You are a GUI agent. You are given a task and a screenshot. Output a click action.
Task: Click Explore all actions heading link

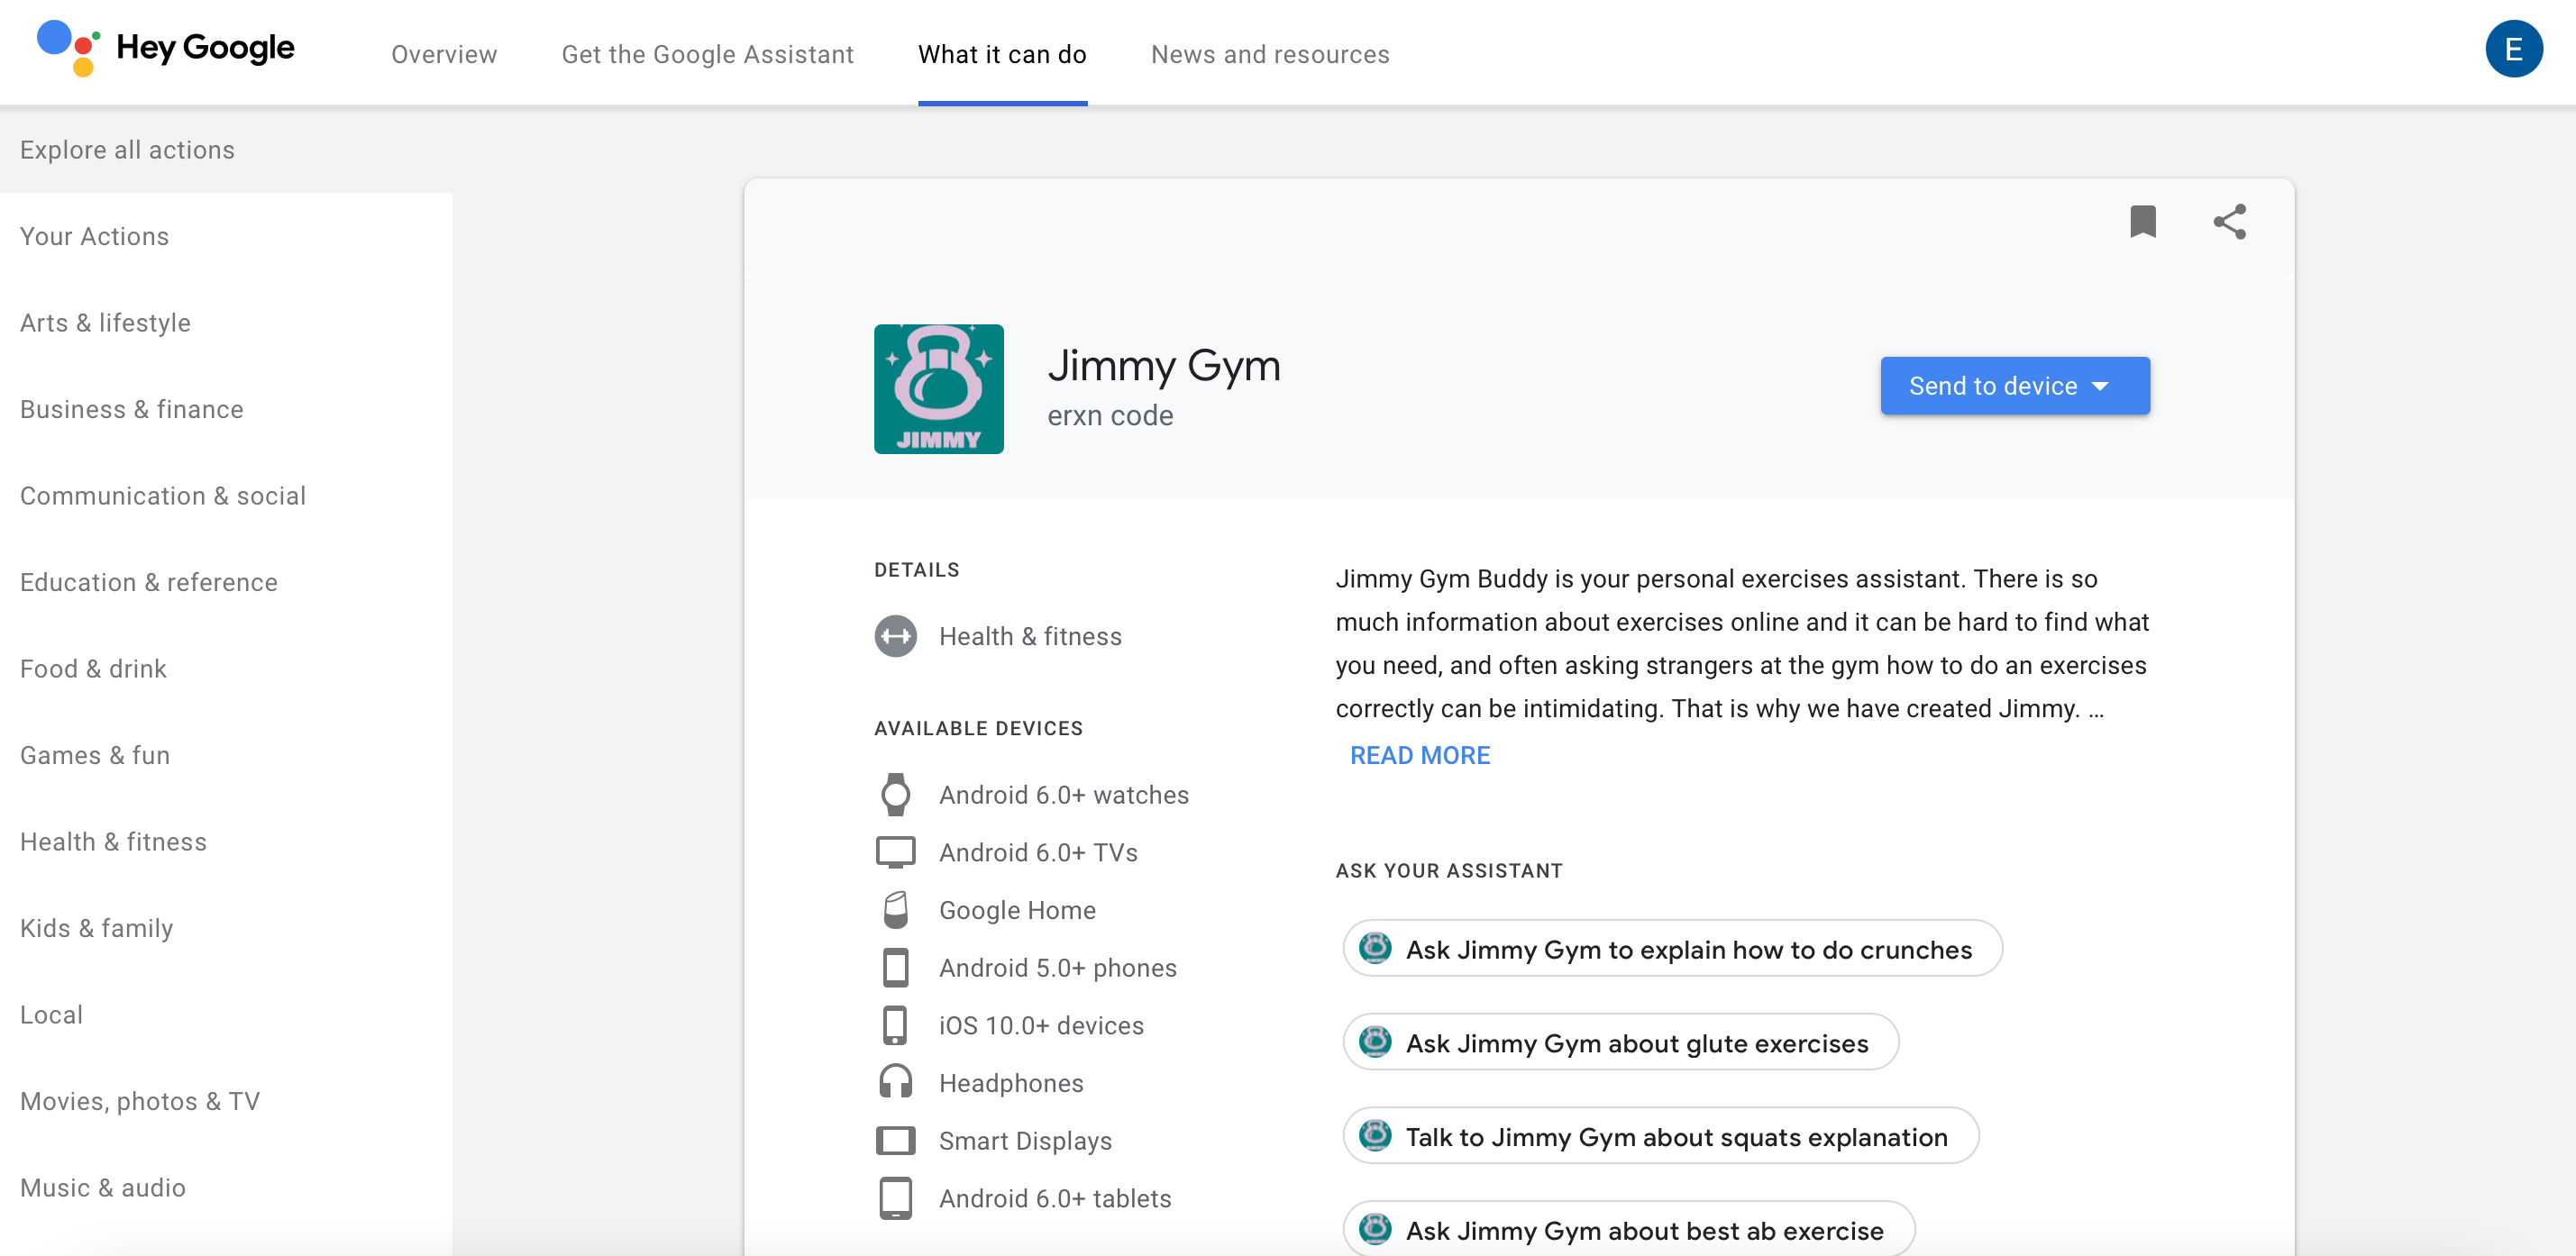(x=127, y=150)
